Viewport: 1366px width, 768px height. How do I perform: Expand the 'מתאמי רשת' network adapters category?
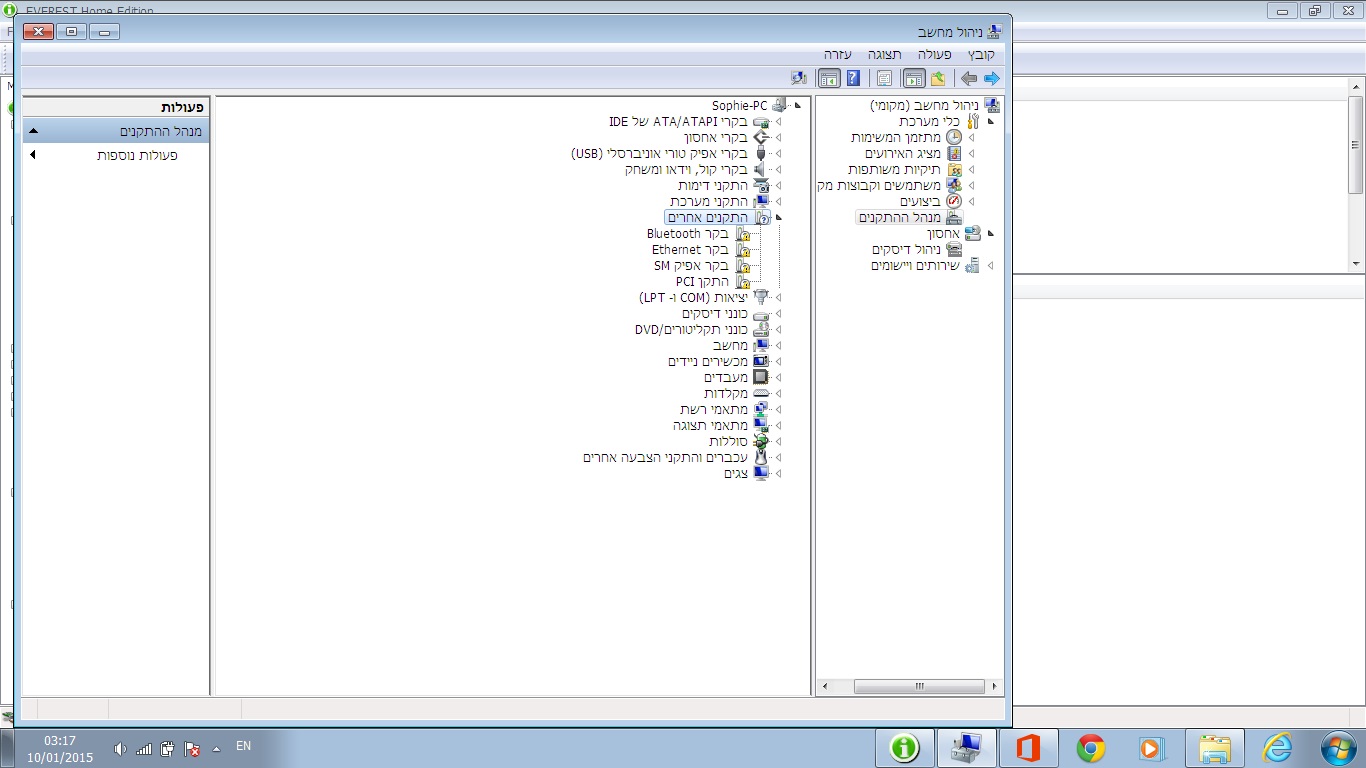coord(778,409)
